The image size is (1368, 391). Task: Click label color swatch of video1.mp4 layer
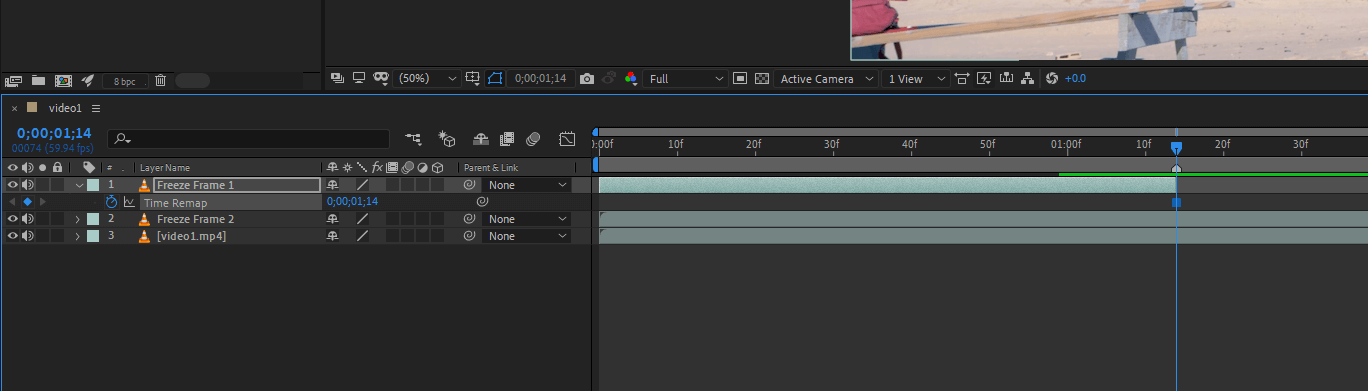(93, 236)
